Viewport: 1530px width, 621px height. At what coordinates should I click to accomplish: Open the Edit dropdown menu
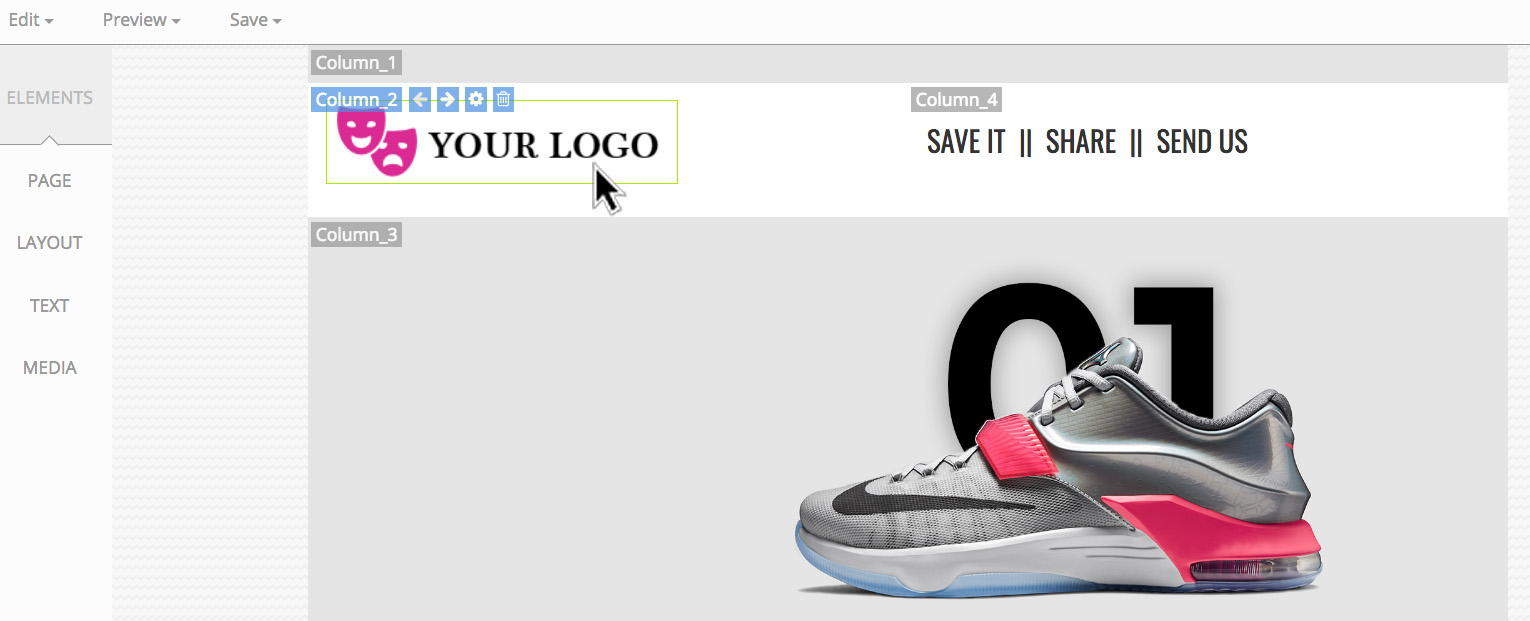point(30,20)
